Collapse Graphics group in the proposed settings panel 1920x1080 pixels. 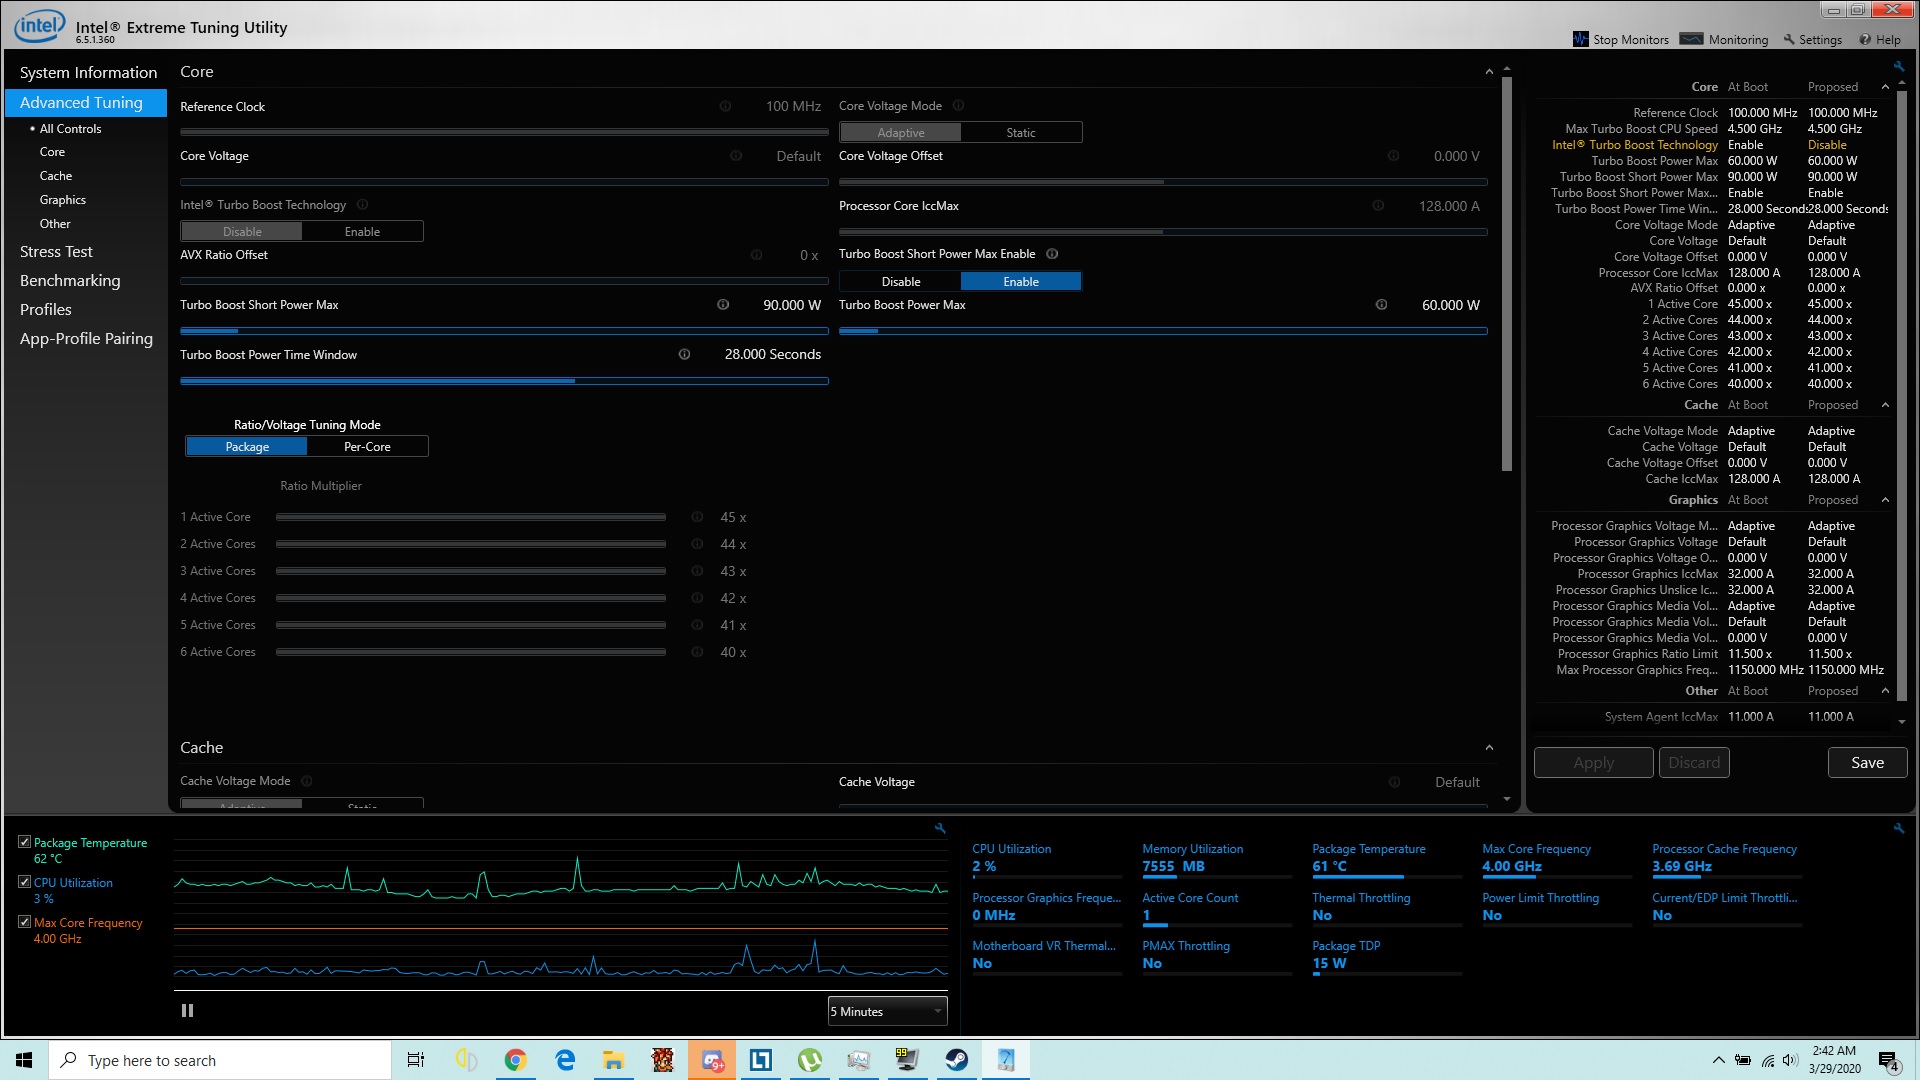click(x=1885, y=500)
